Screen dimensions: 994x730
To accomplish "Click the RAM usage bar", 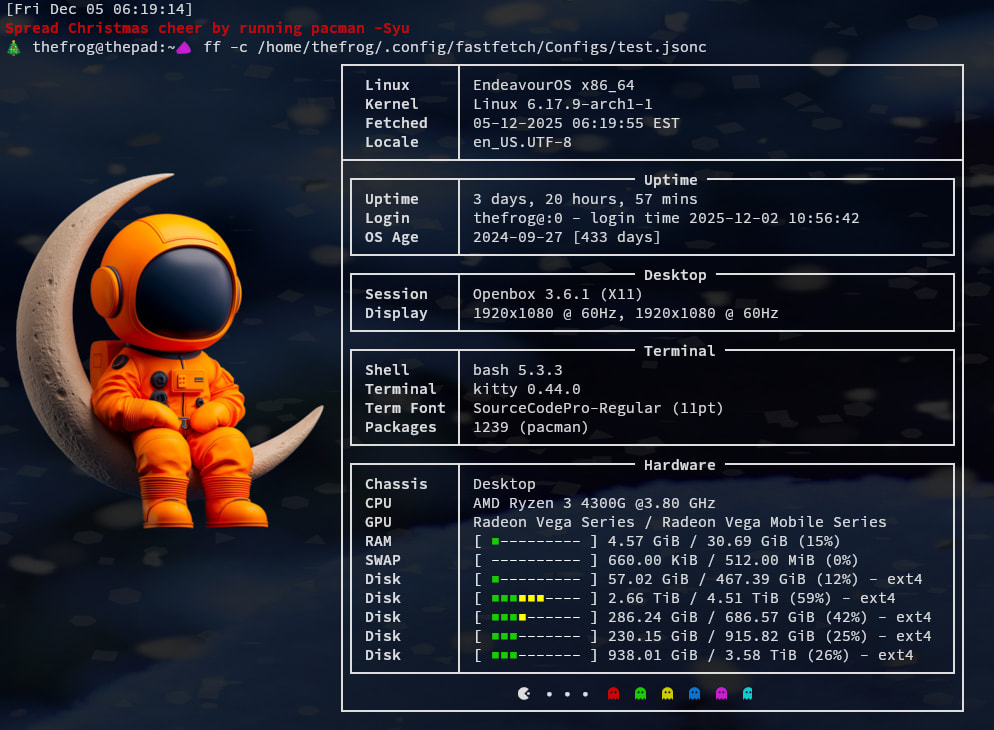I will (x=536, y=541).
